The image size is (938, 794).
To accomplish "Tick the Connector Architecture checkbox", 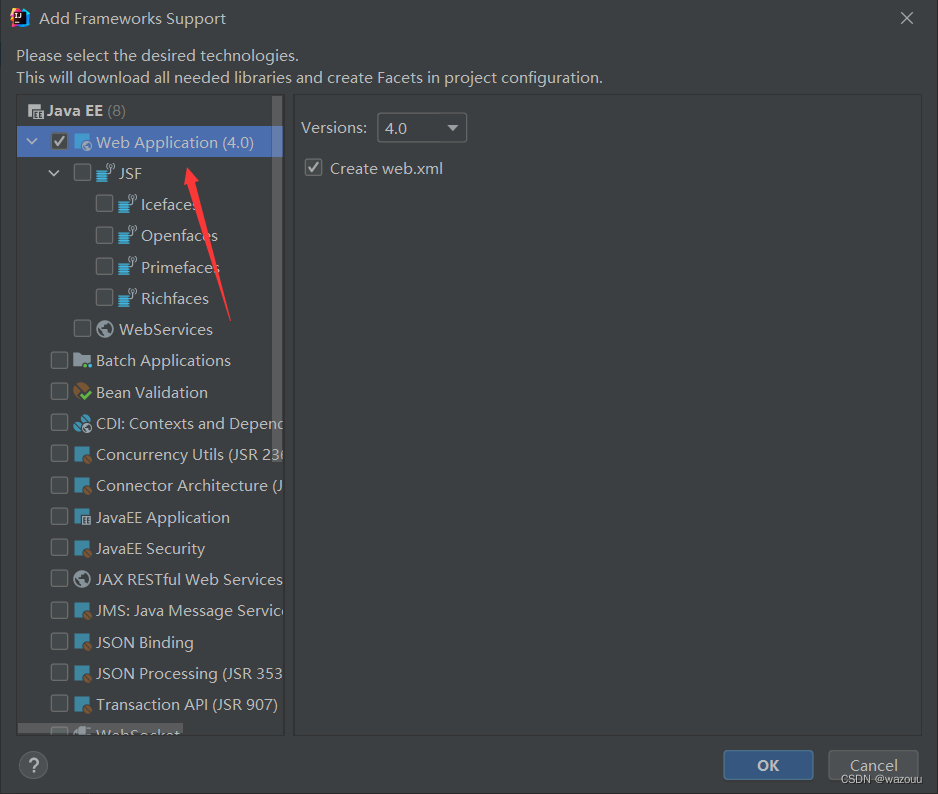I will point(59,485).
